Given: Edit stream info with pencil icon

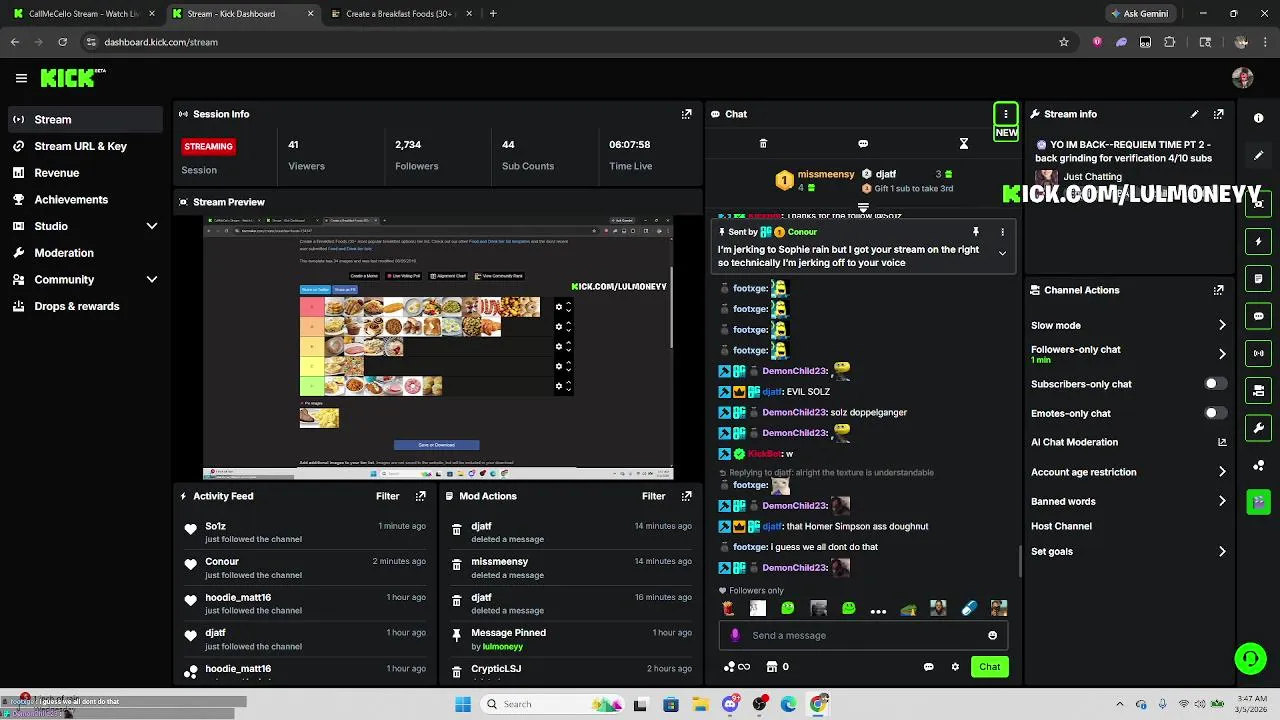Looking at the screenshot, I should click(x=1194, y=114).
